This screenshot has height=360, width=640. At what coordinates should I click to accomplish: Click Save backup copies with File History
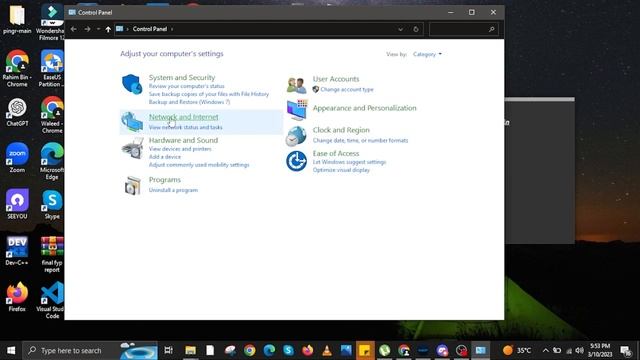pos(209,94)
